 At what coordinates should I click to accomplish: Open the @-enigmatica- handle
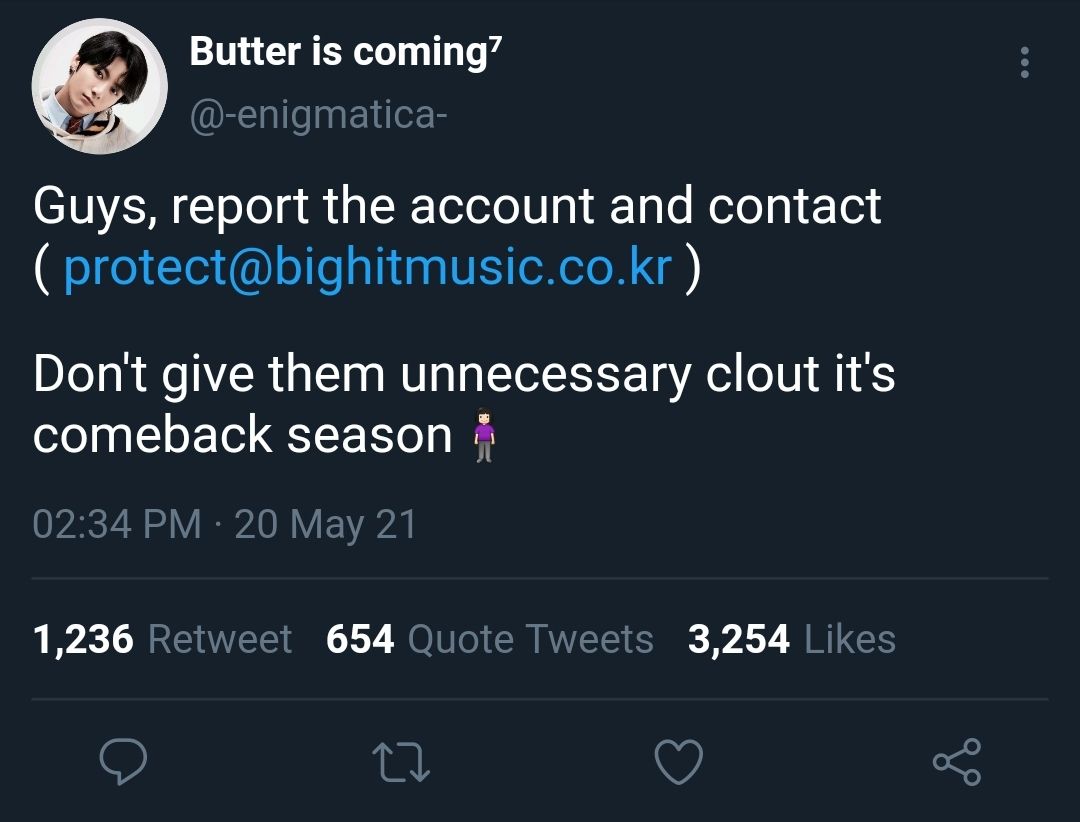click(318, 114)
